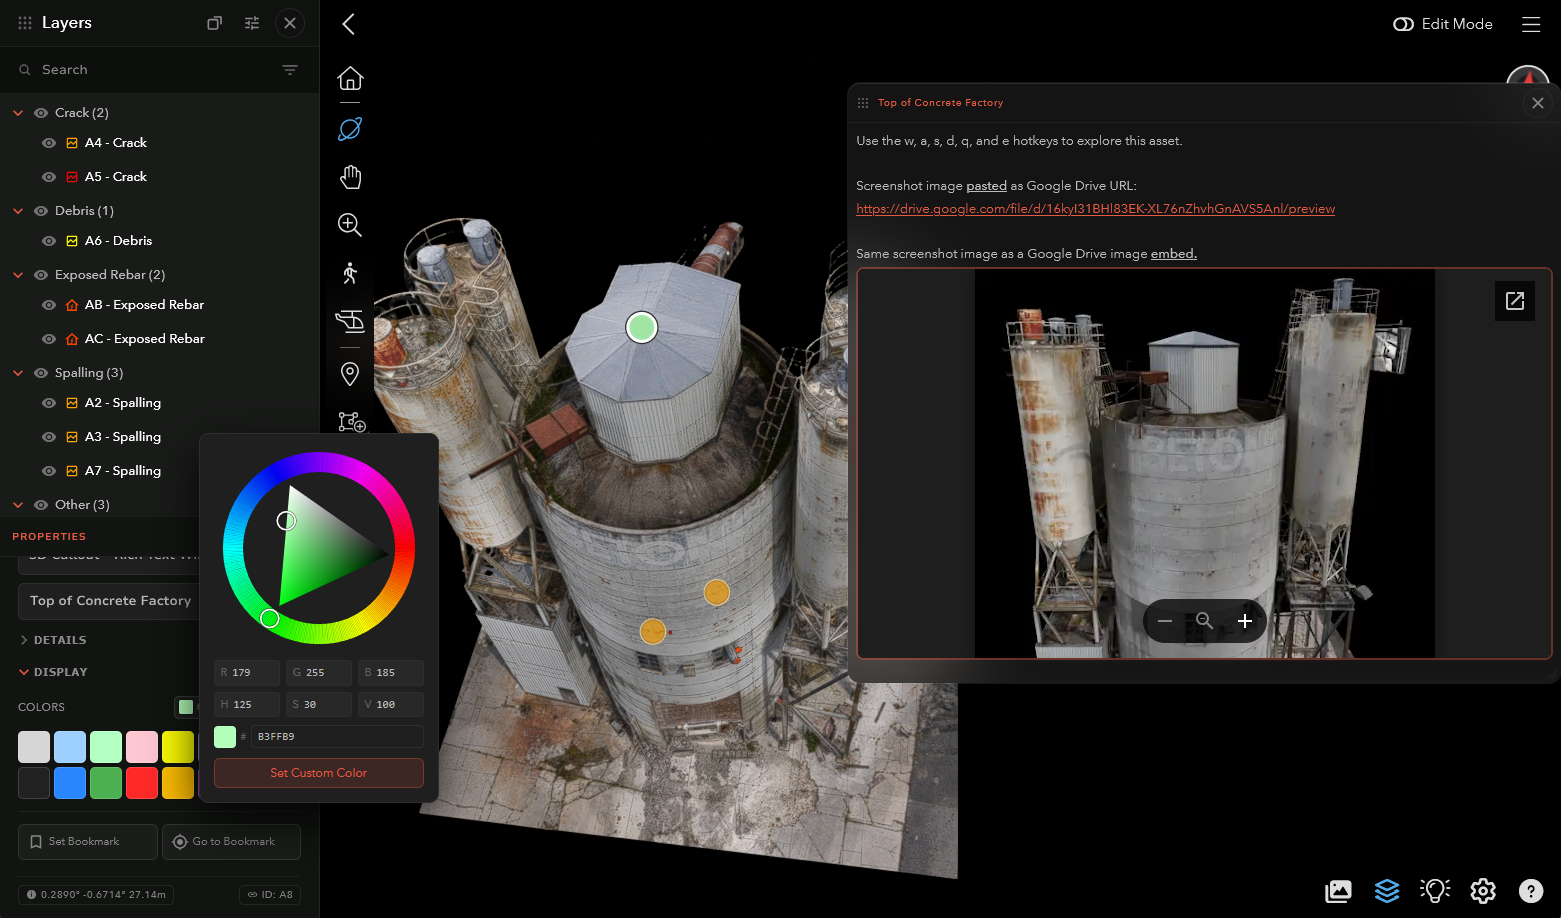Collapse the Debris group
Screen dimensions: 1561x918
coord(18,211)
